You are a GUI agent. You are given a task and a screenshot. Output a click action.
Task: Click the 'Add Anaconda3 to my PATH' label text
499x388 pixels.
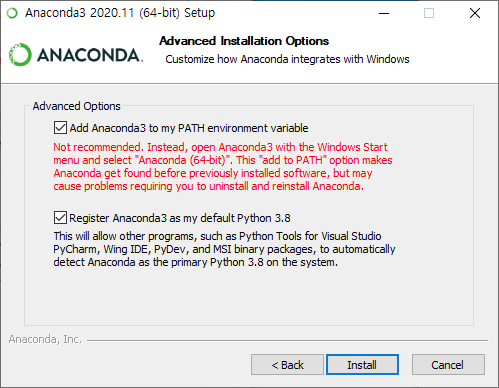pyautogui.click(x=189, y=128)
